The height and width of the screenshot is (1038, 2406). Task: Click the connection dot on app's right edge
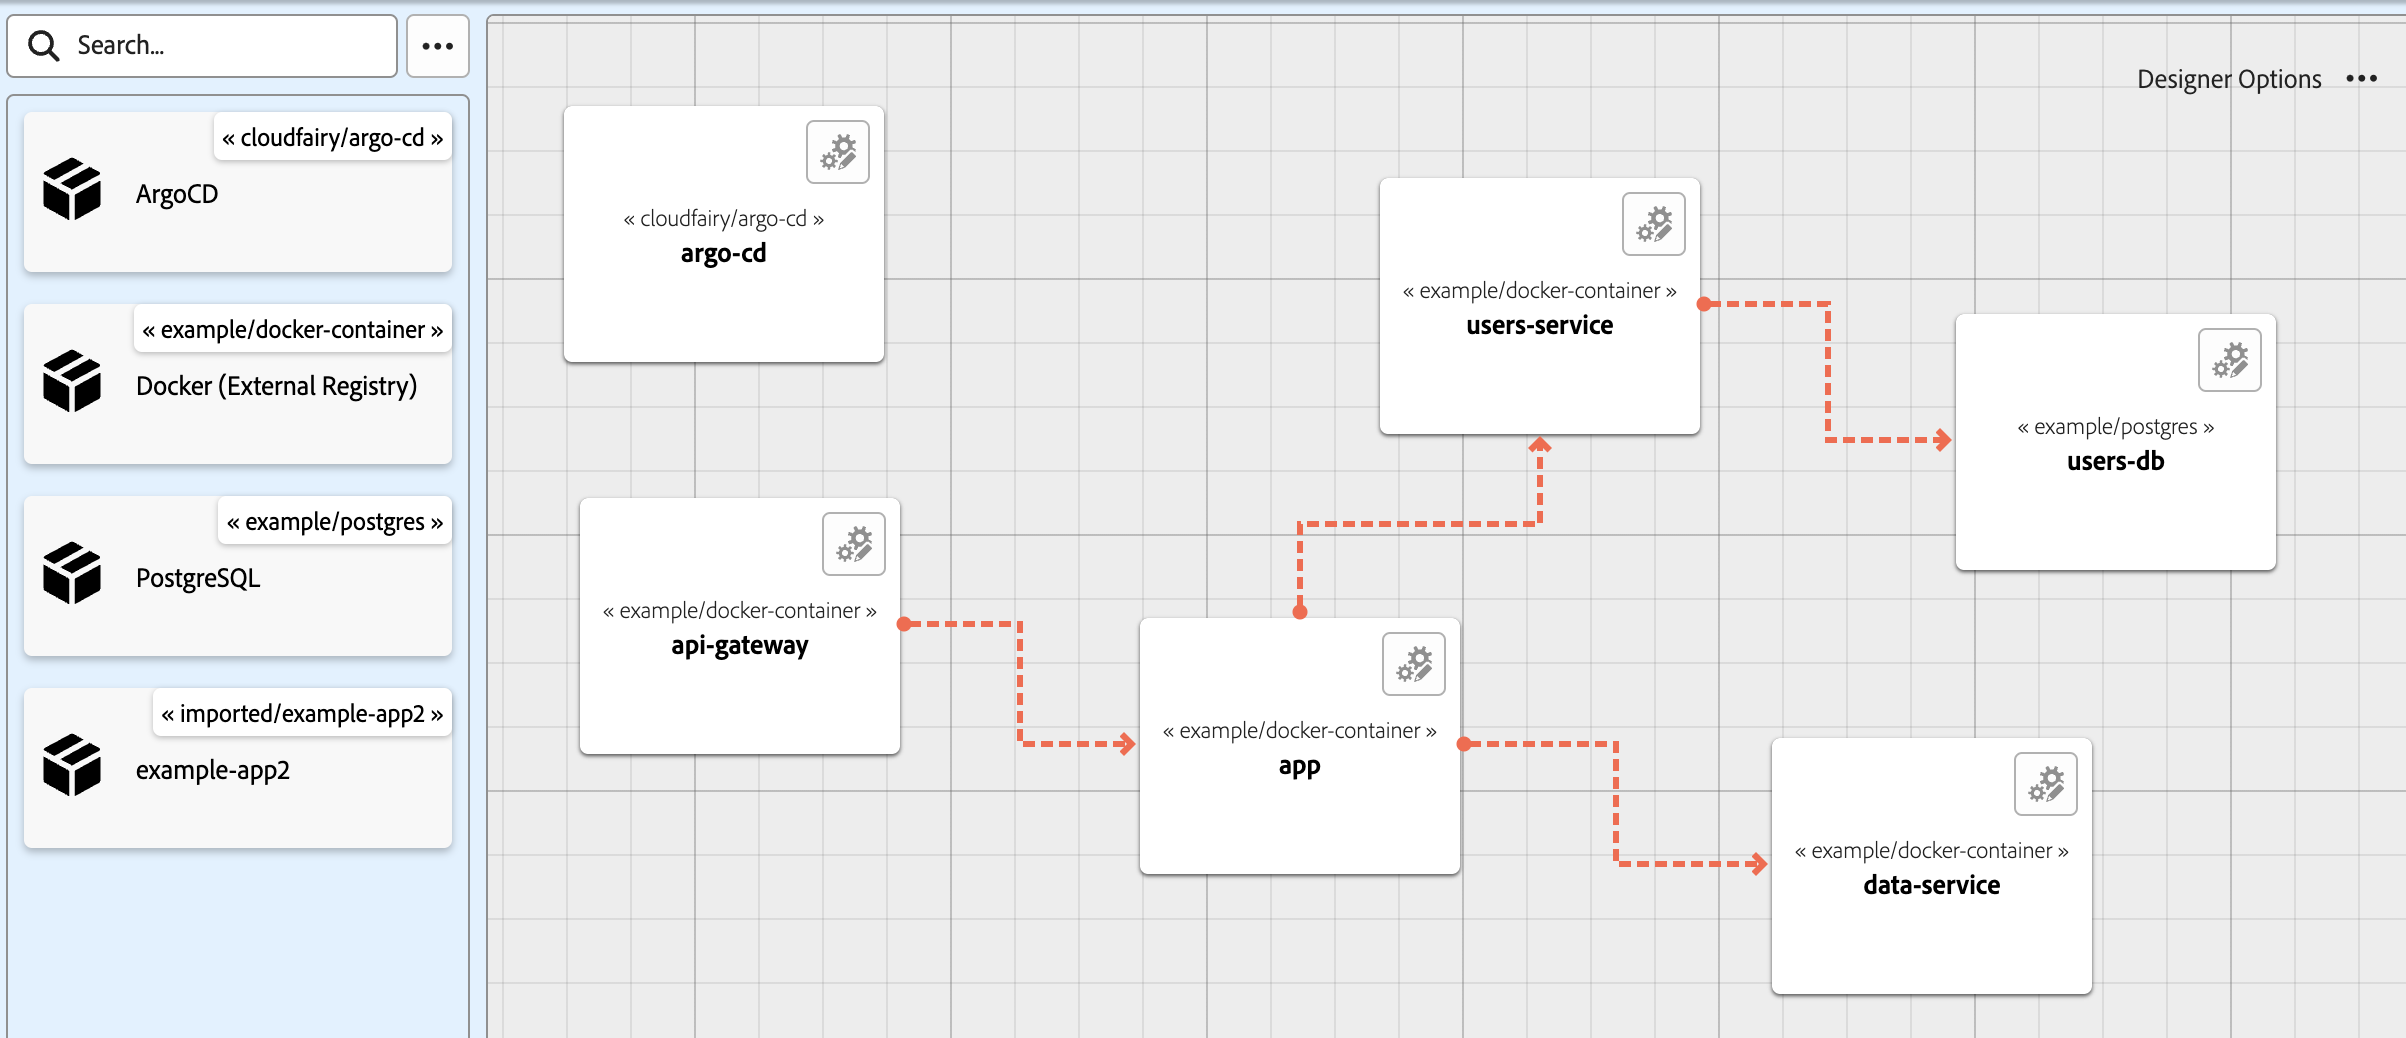coord(1464,744)
